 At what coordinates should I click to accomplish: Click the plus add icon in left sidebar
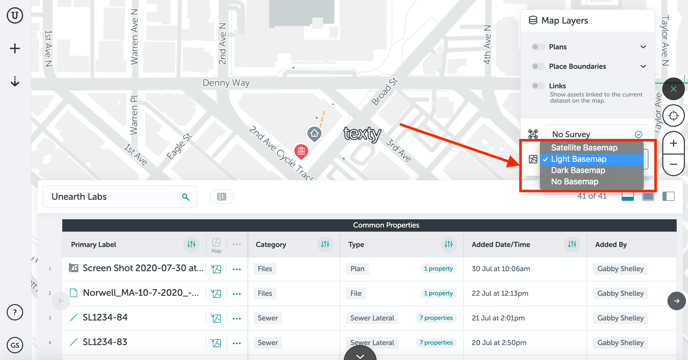(x=15, y=48)
